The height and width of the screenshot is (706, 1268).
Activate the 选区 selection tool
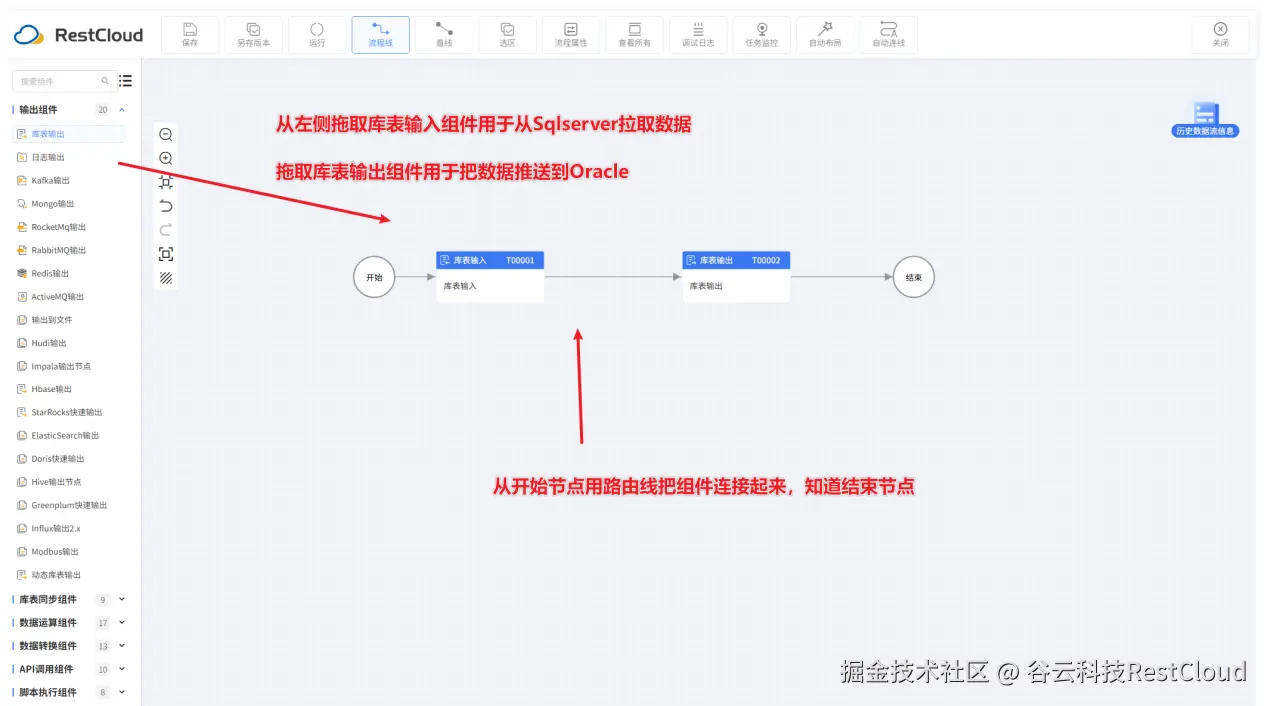(507, 35)
